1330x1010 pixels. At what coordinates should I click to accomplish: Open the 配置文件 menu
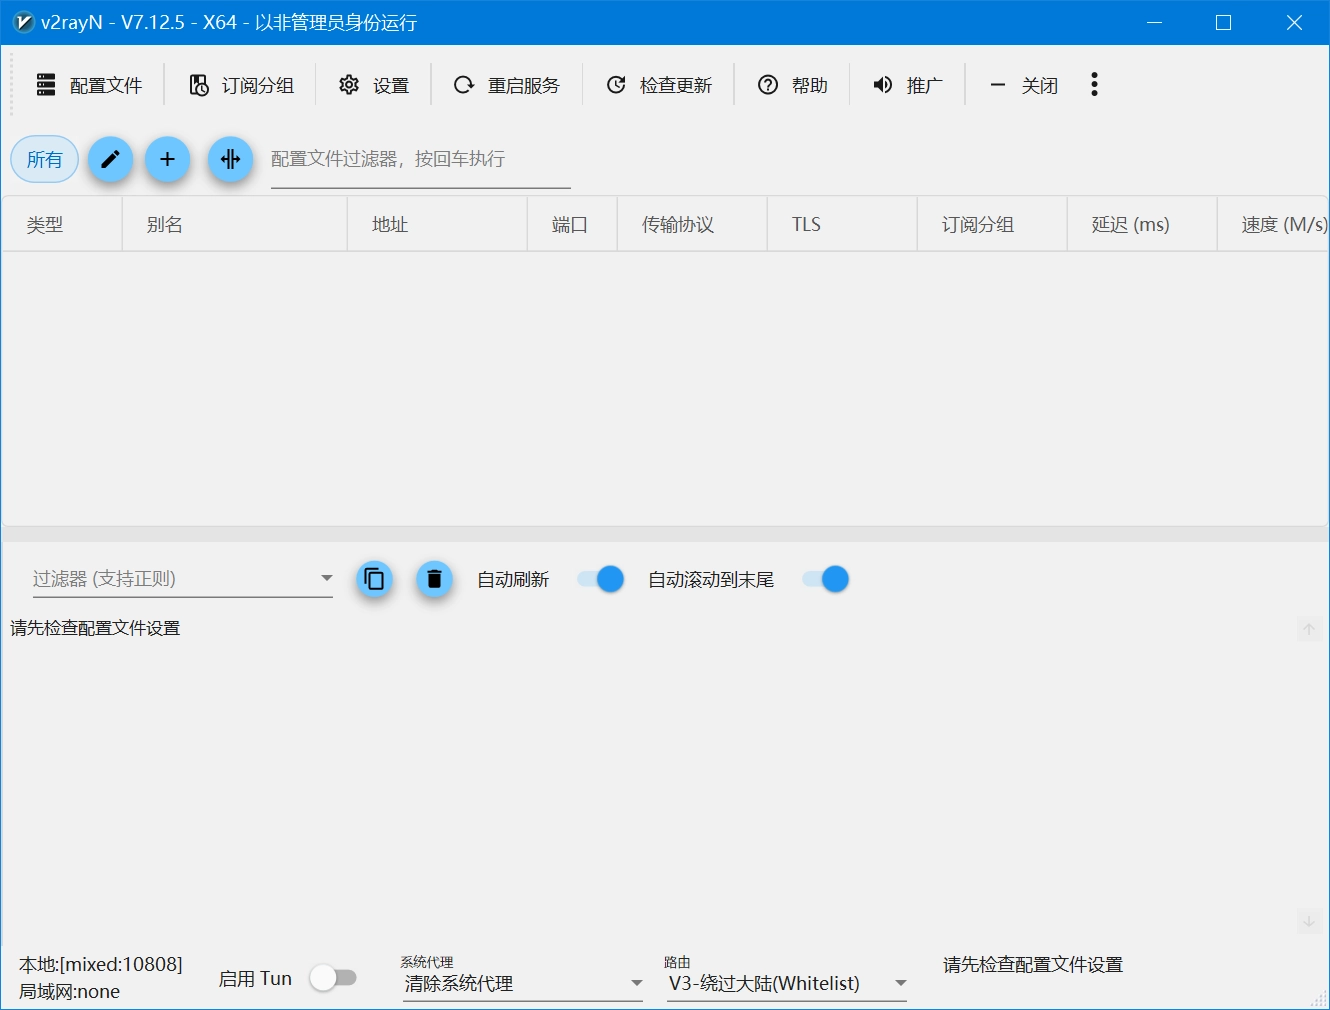(90, 85)
